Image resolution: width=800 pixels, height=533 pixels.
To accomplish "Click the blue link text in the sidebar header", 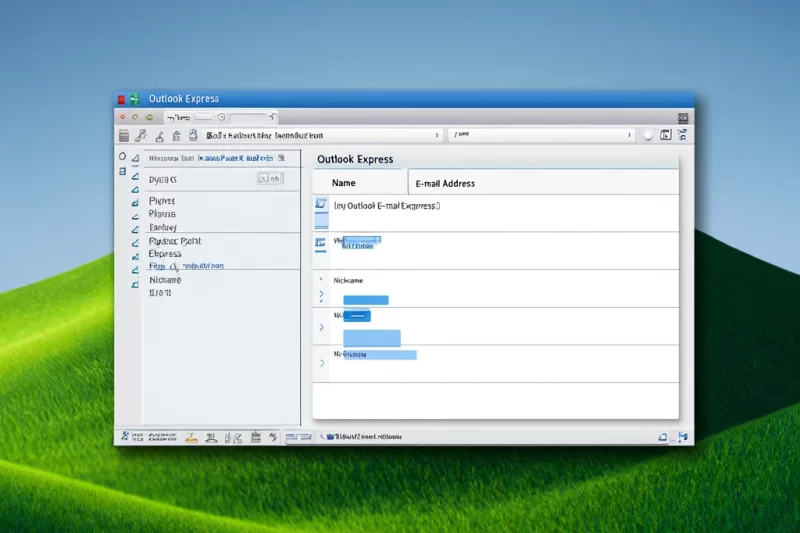I will click(x=235, y=158).
